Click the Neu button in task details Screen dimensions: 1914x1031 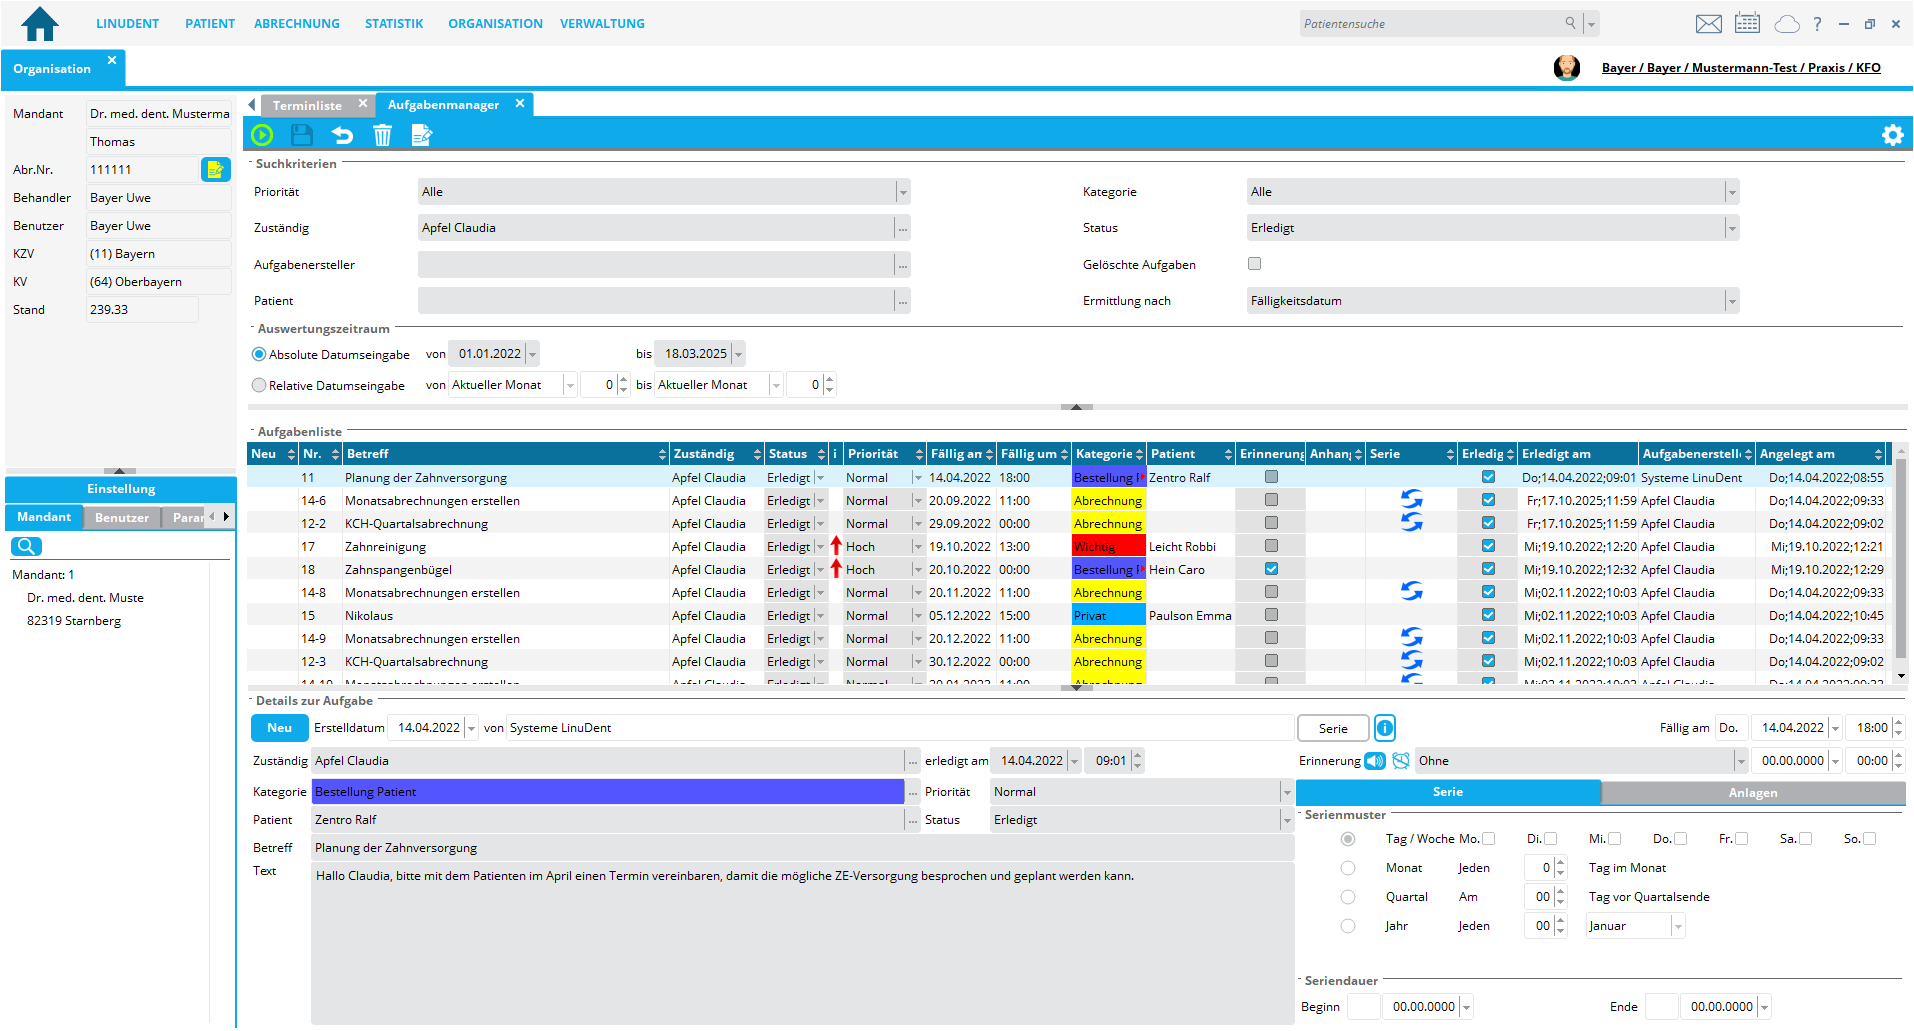(x=279, y=728)
